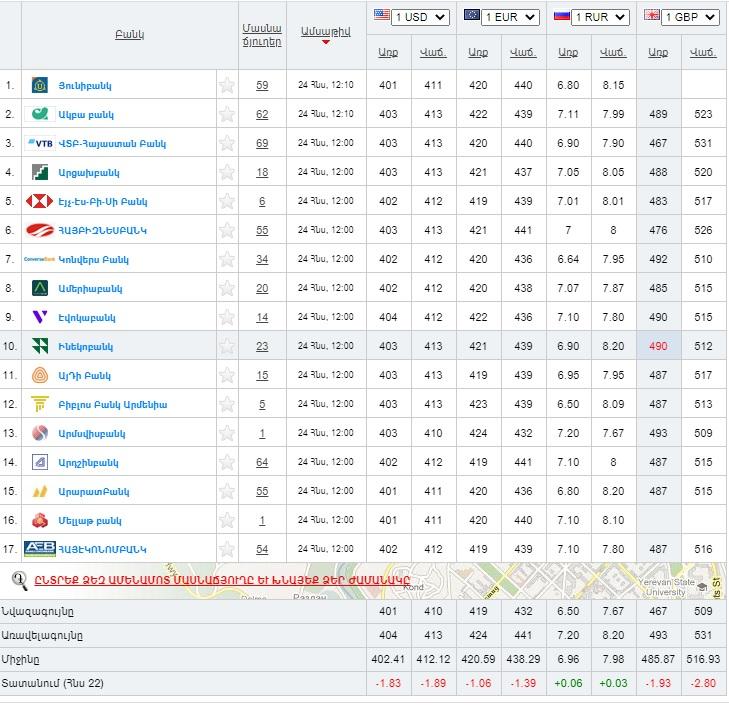Click branch count 69 for VTB bank
Screen dimensions: 729x707
[x=262, y=144]
